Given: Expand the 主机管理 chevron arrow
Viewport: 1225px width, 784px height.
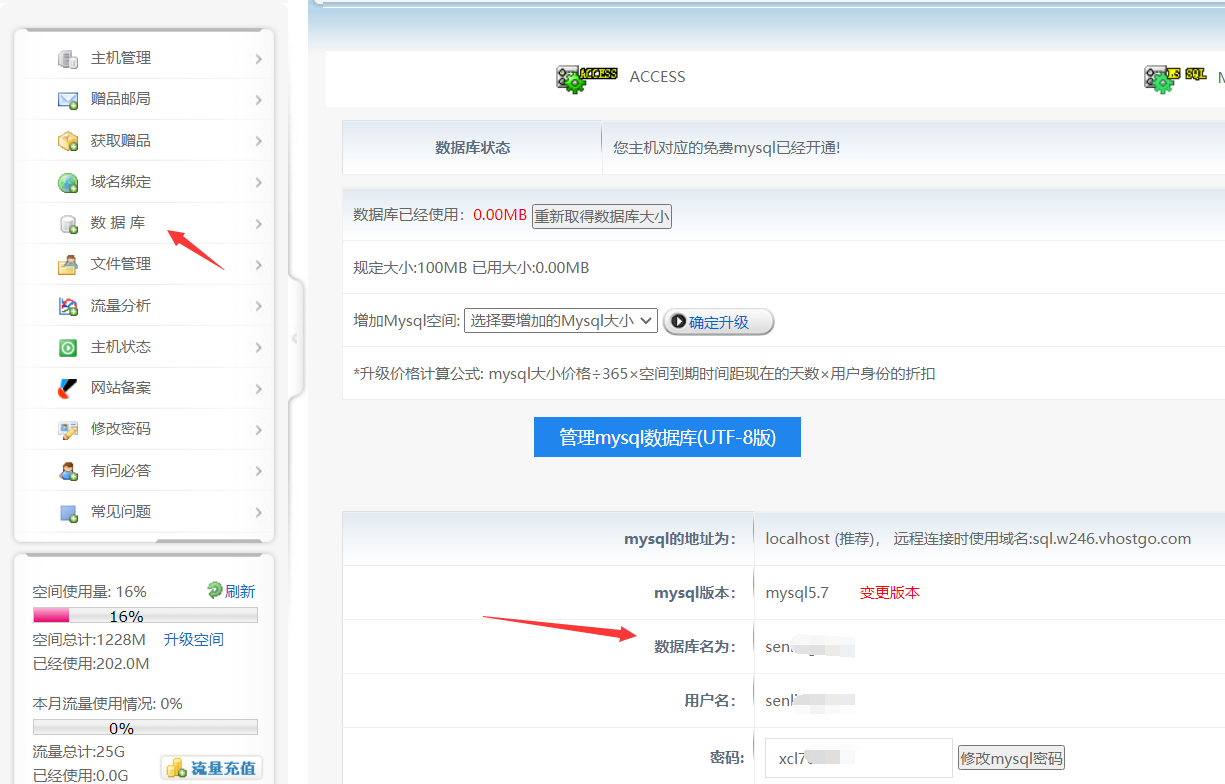Looking at the screenshot, I should 258,59.
